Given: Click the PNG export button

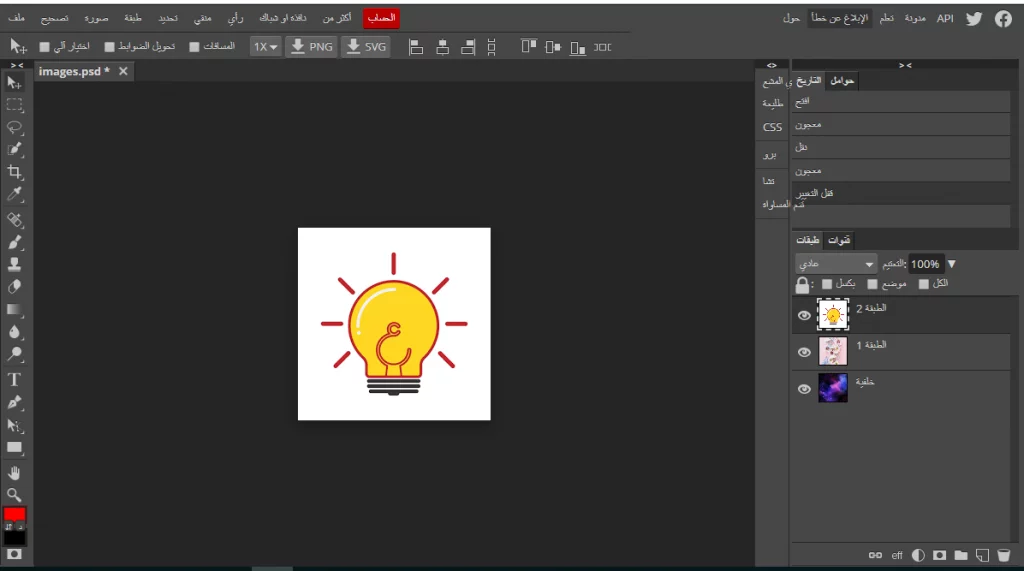Looking at the screenshot, I should (311, 47).
